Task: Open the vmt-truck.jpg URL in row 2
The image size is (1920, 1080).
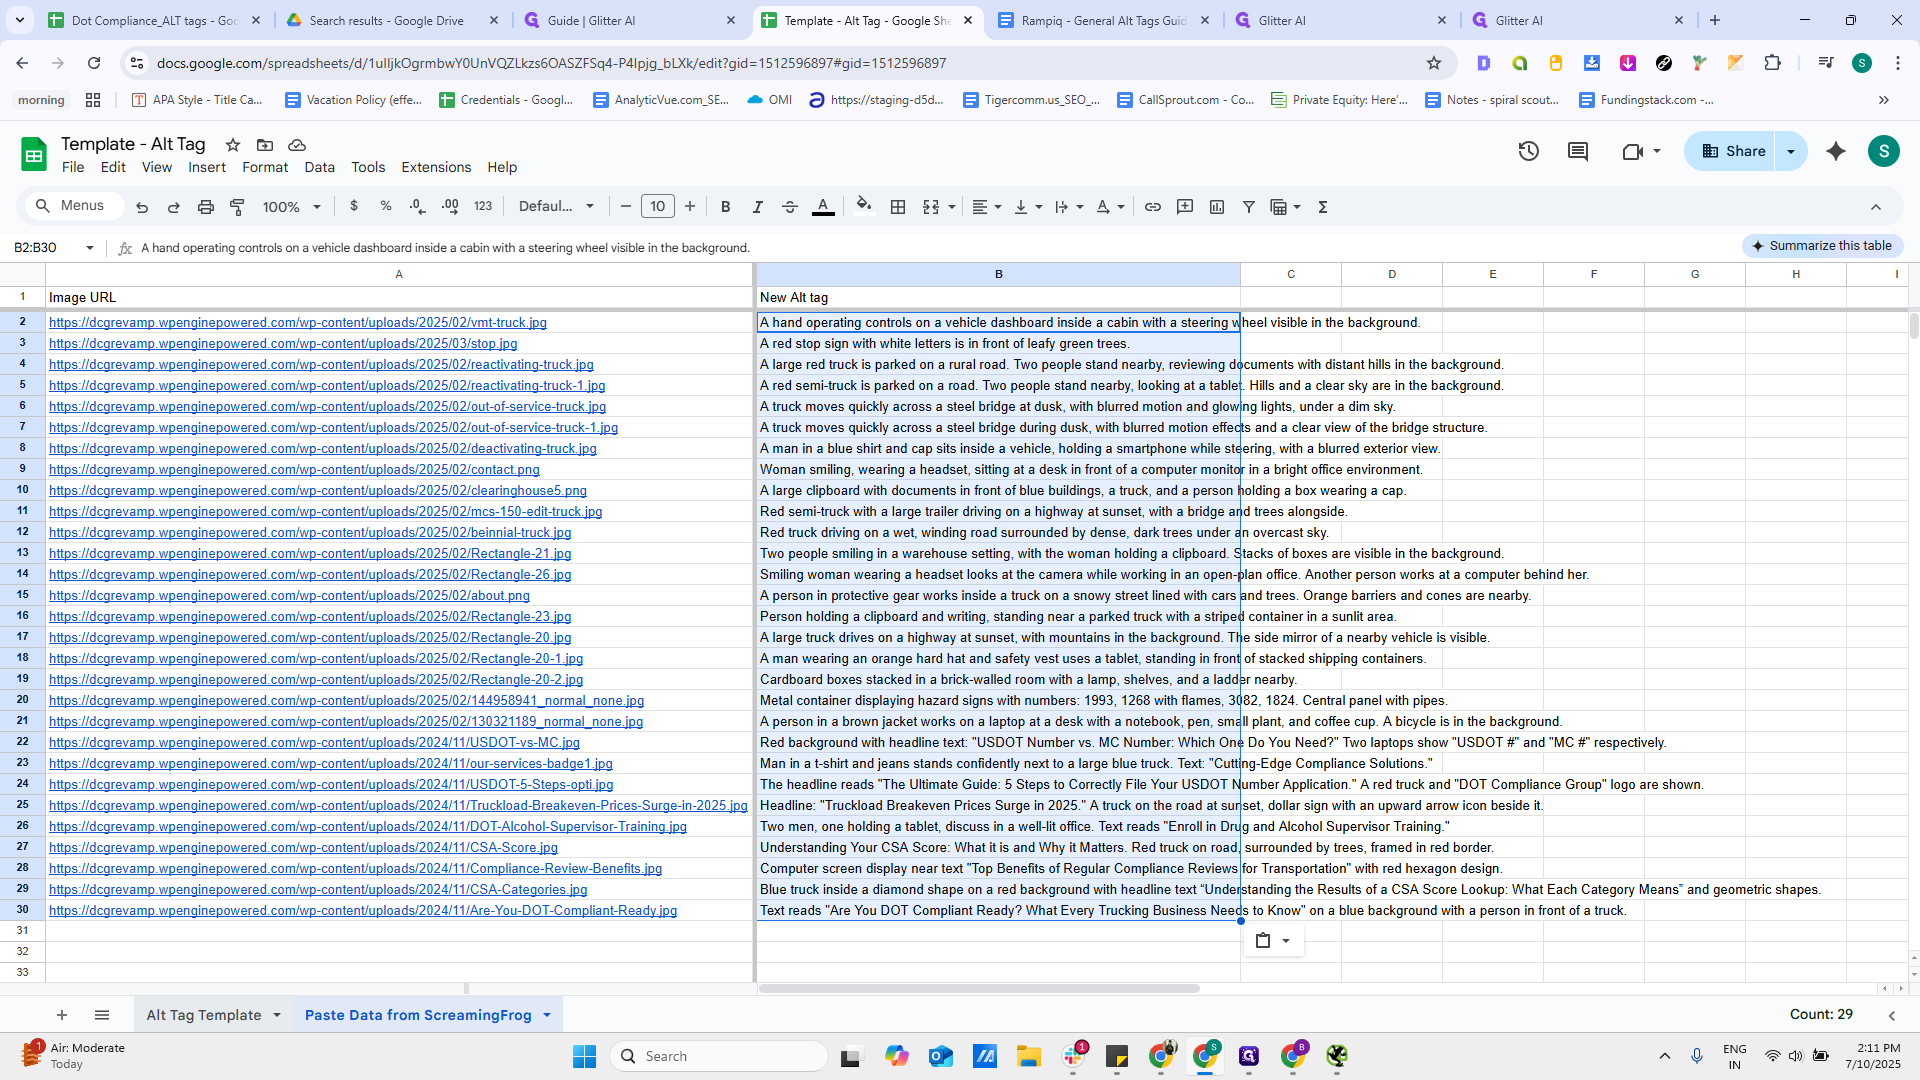Action: [x=298, y=322]
